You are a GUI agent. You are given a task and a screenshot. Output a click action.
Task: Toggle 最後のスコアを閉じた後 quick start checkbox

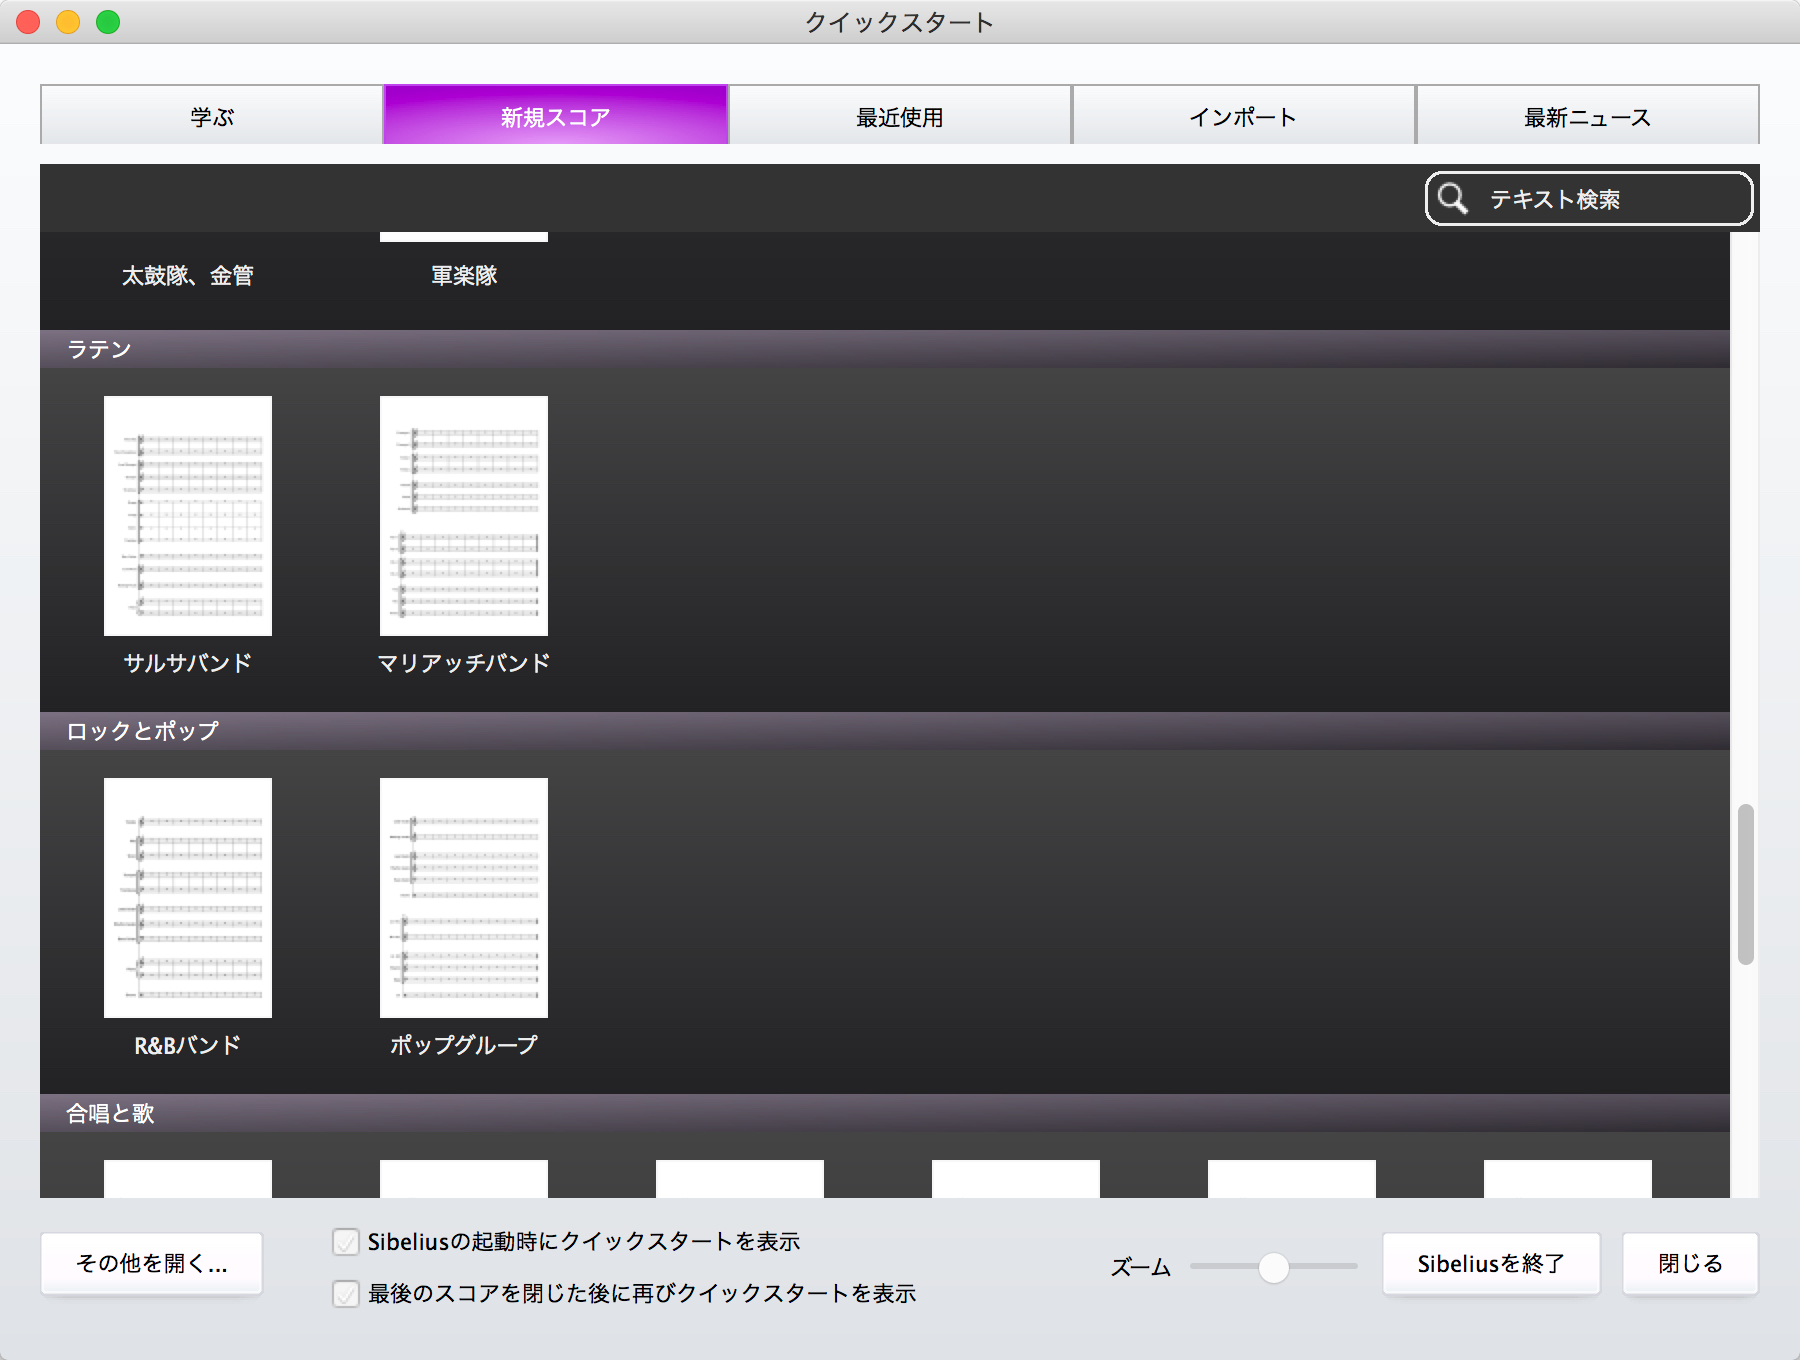click(346, 1294)
